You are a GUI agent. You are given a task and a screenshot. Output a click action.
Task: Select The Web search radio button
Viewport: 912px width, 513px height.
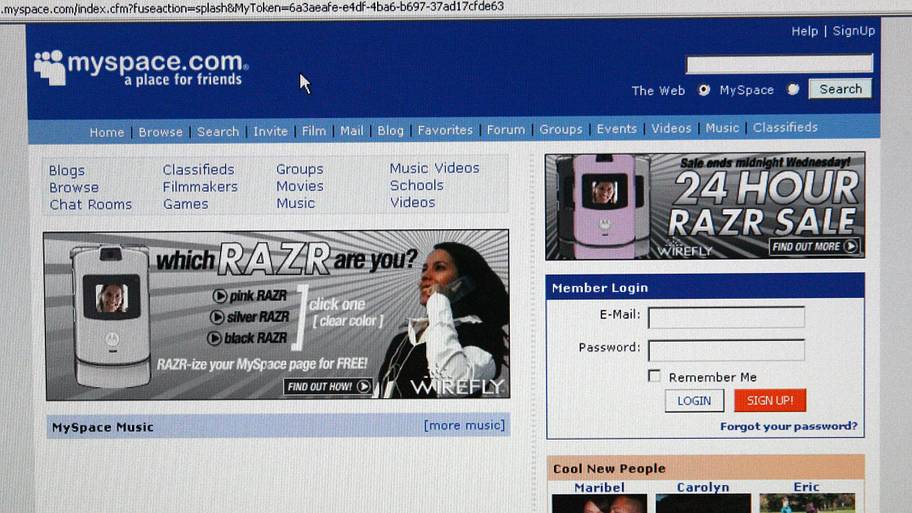click(704, 90)
